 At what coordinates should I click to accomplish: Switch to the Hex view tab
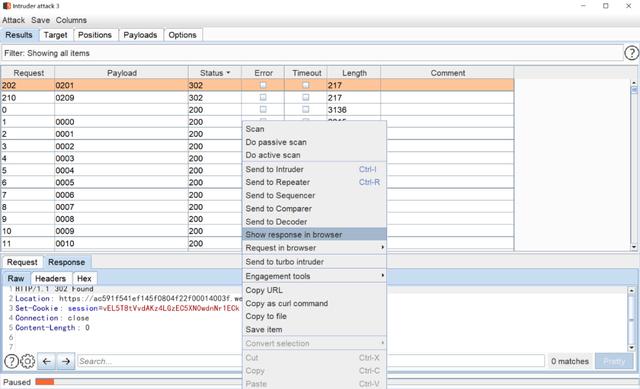click(84, 278)
